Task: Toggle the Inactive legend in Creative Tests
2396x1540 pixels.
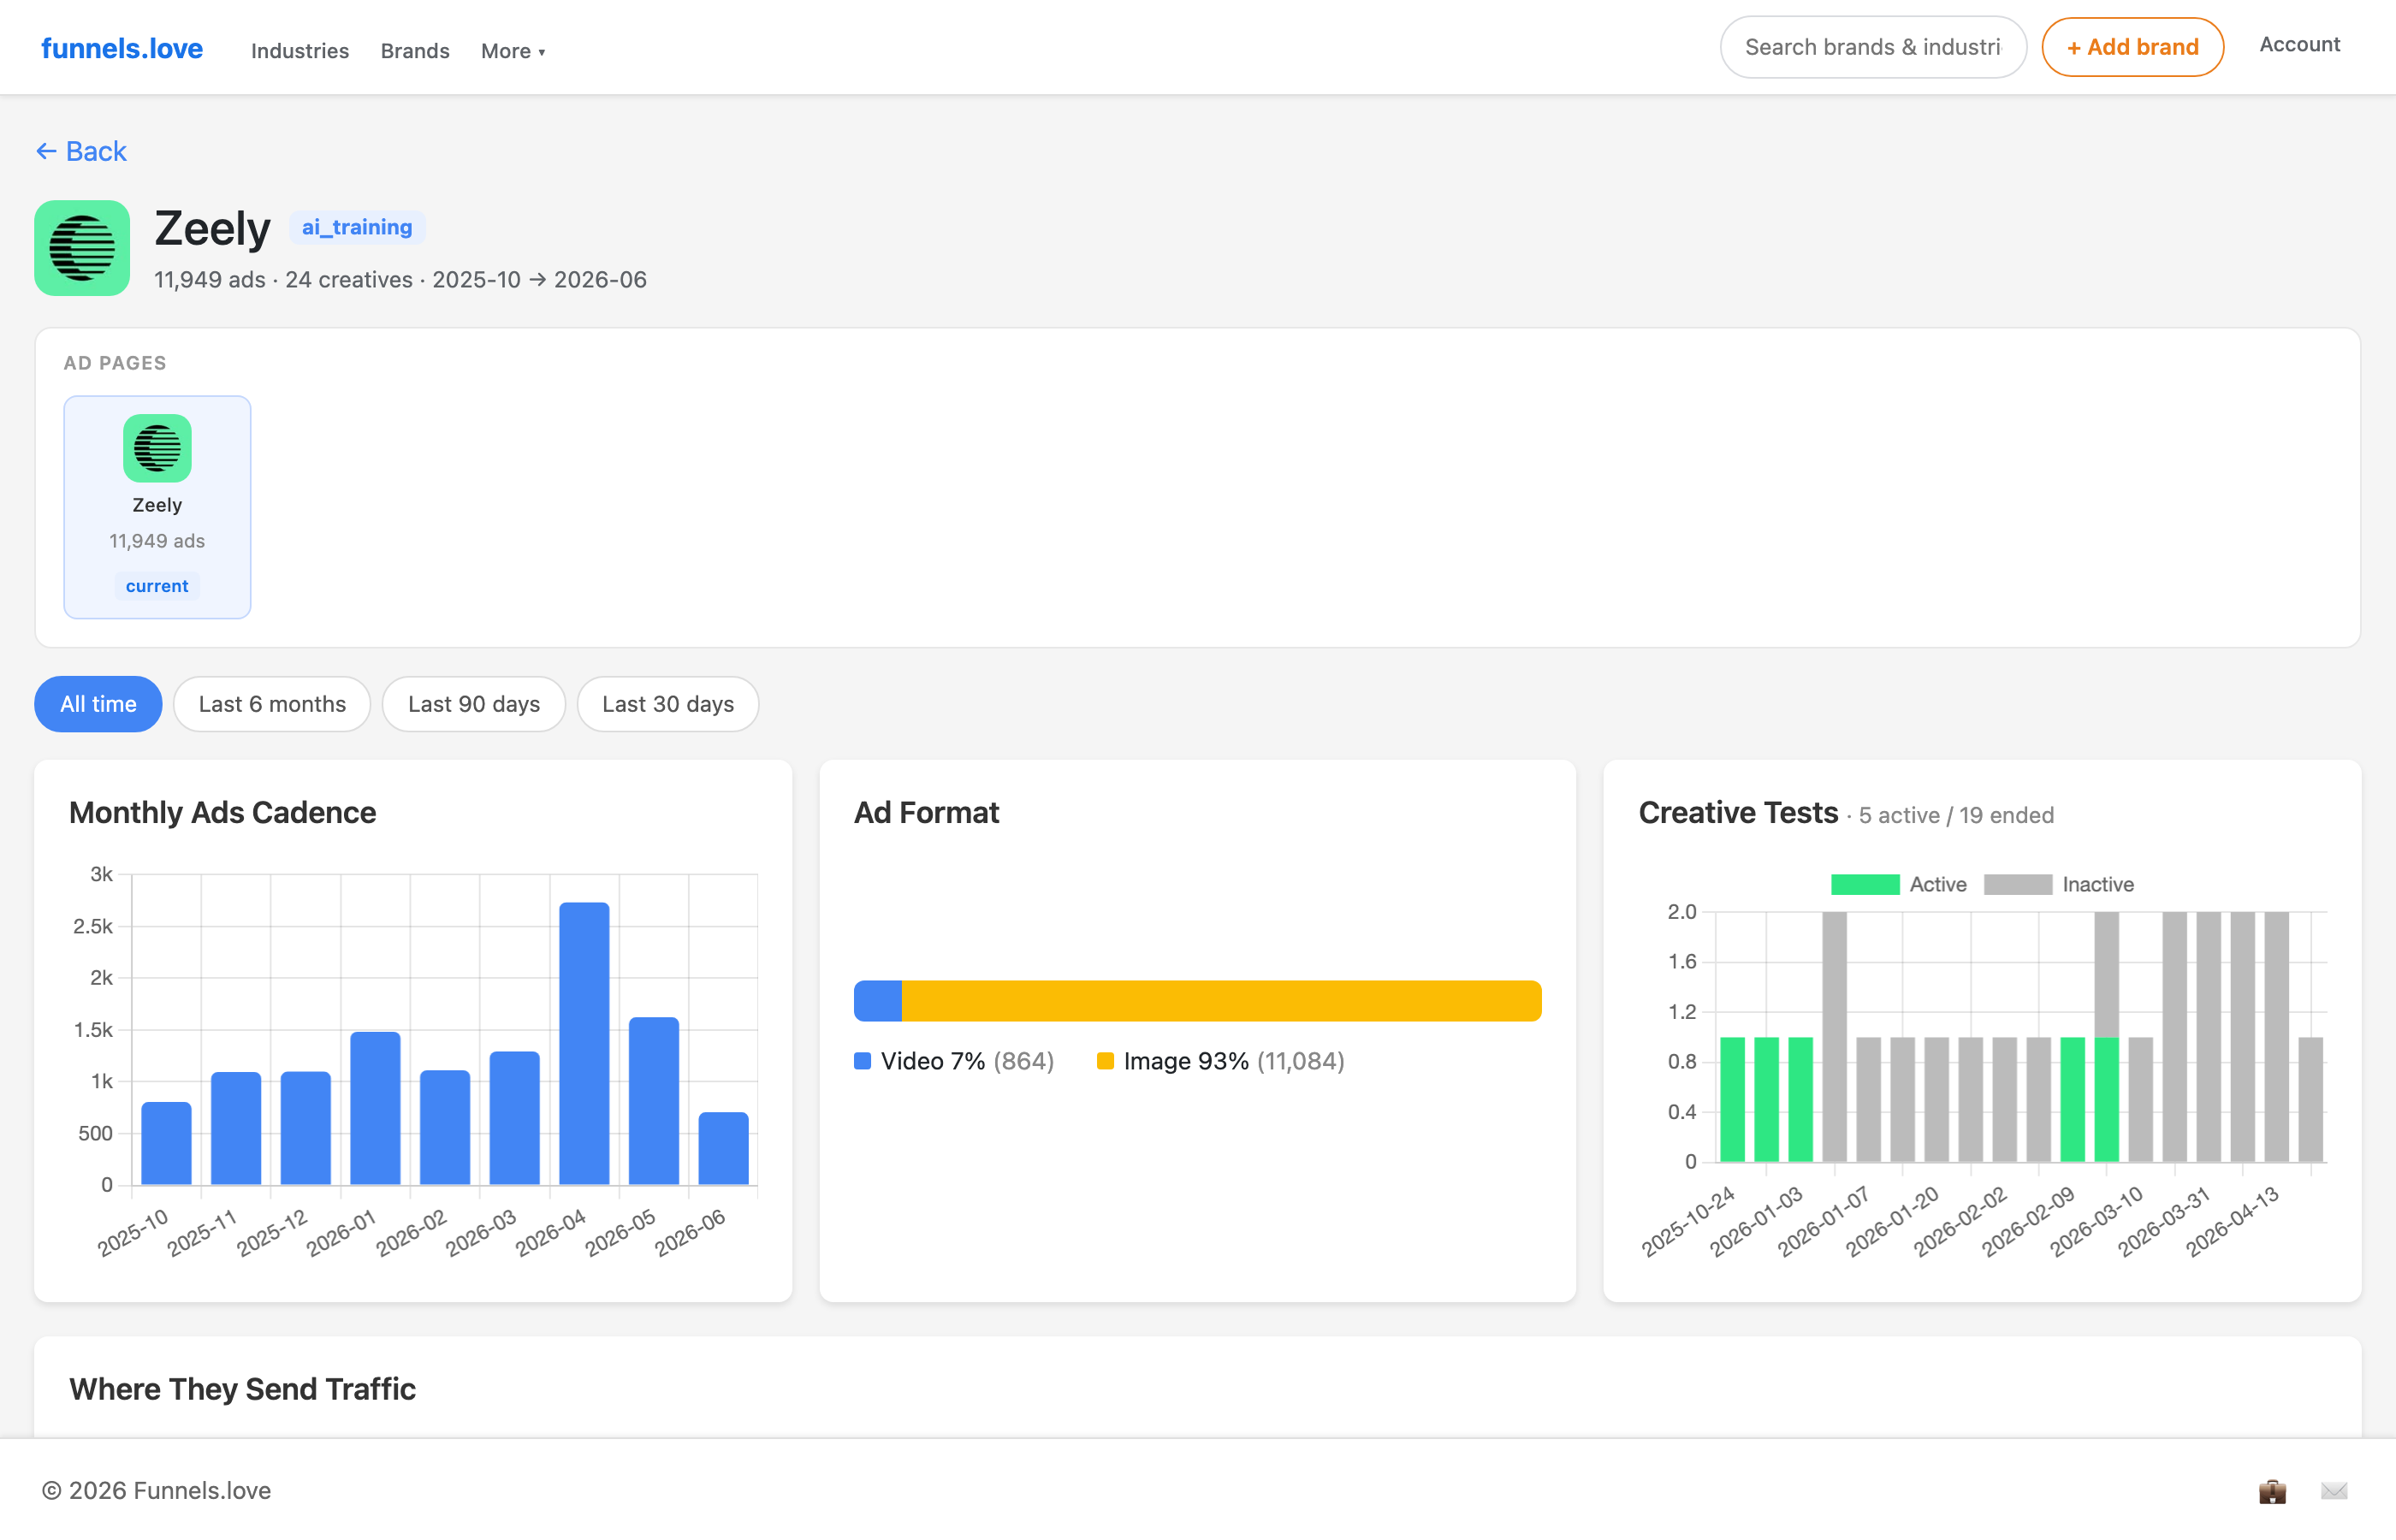Action: tap(2058, 884)
